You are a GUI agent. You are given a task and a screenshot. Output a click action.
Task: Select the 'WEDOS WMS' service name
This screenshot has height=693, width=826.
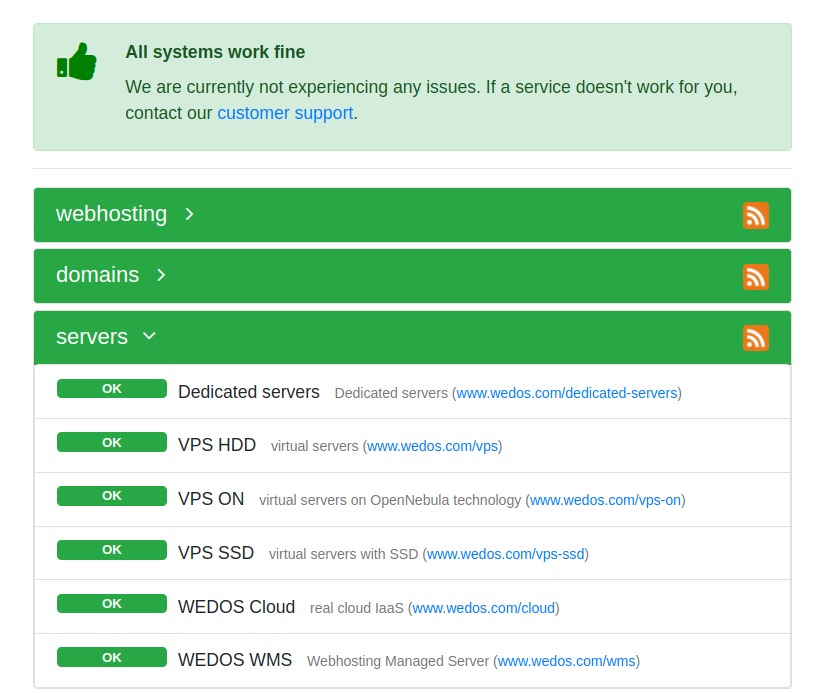[x=235, y=660]
